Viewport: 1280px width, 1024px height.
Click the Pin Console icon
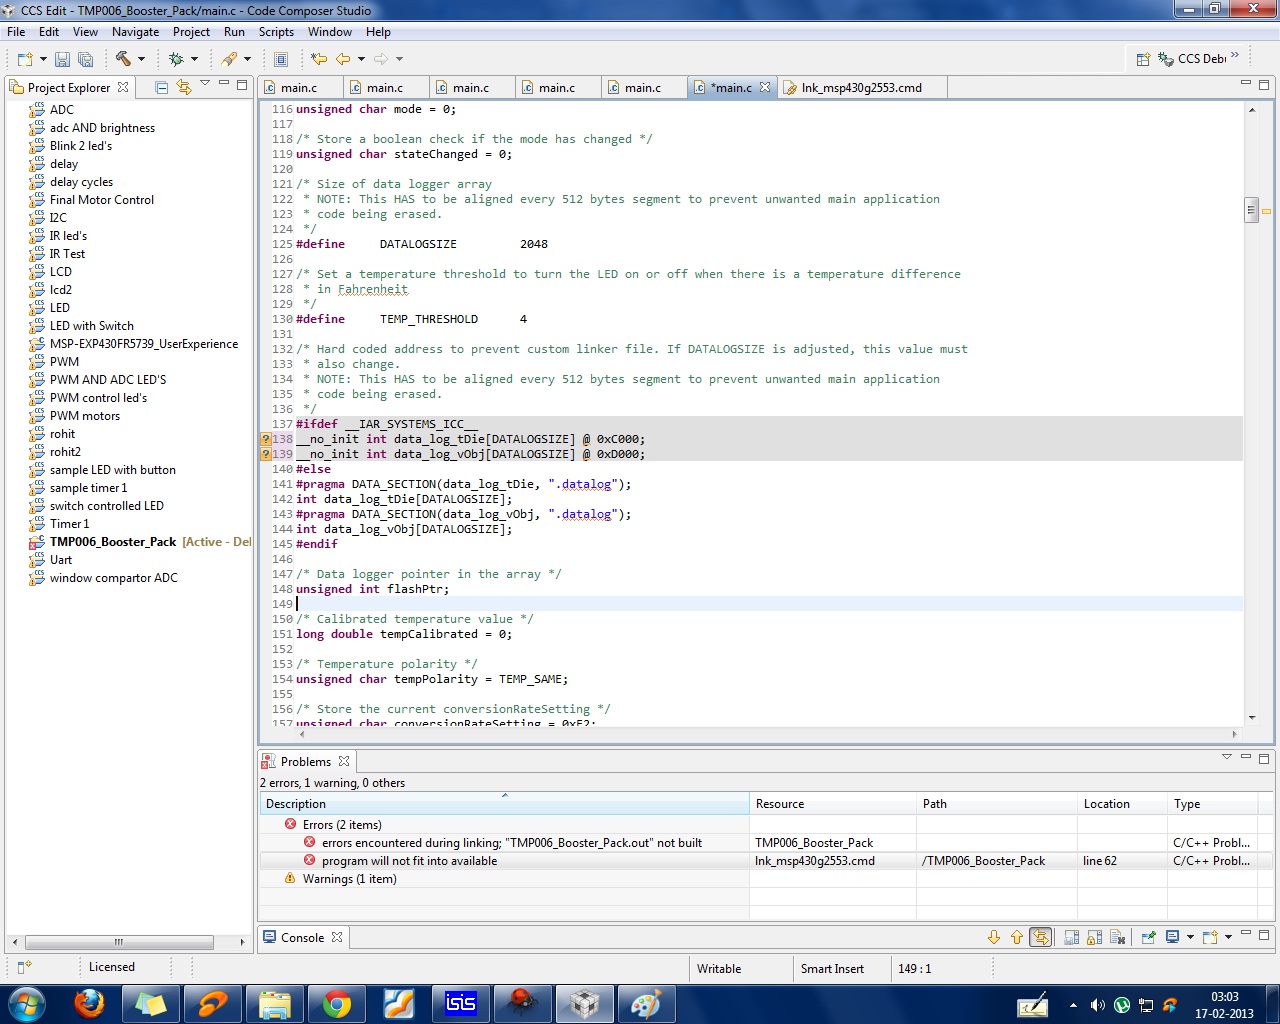[1148, 937]
